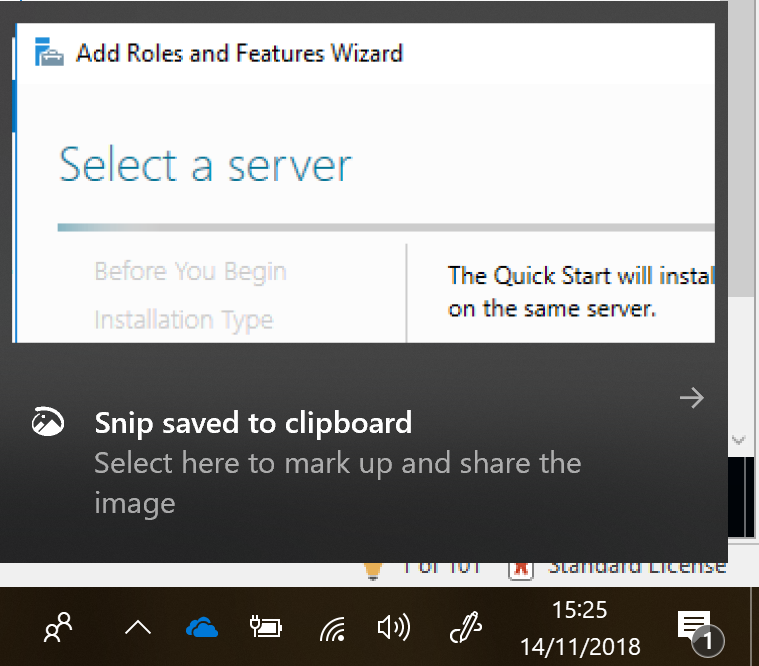Click the 15:25 clock and date
Image resolution: width=759 pixels, height=666 pixels.
580,628
